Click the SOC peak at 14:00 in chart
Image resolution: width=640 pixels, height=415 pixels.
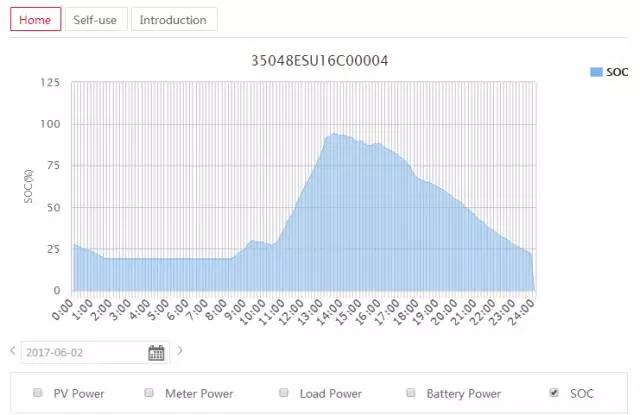tap(335, 135)
